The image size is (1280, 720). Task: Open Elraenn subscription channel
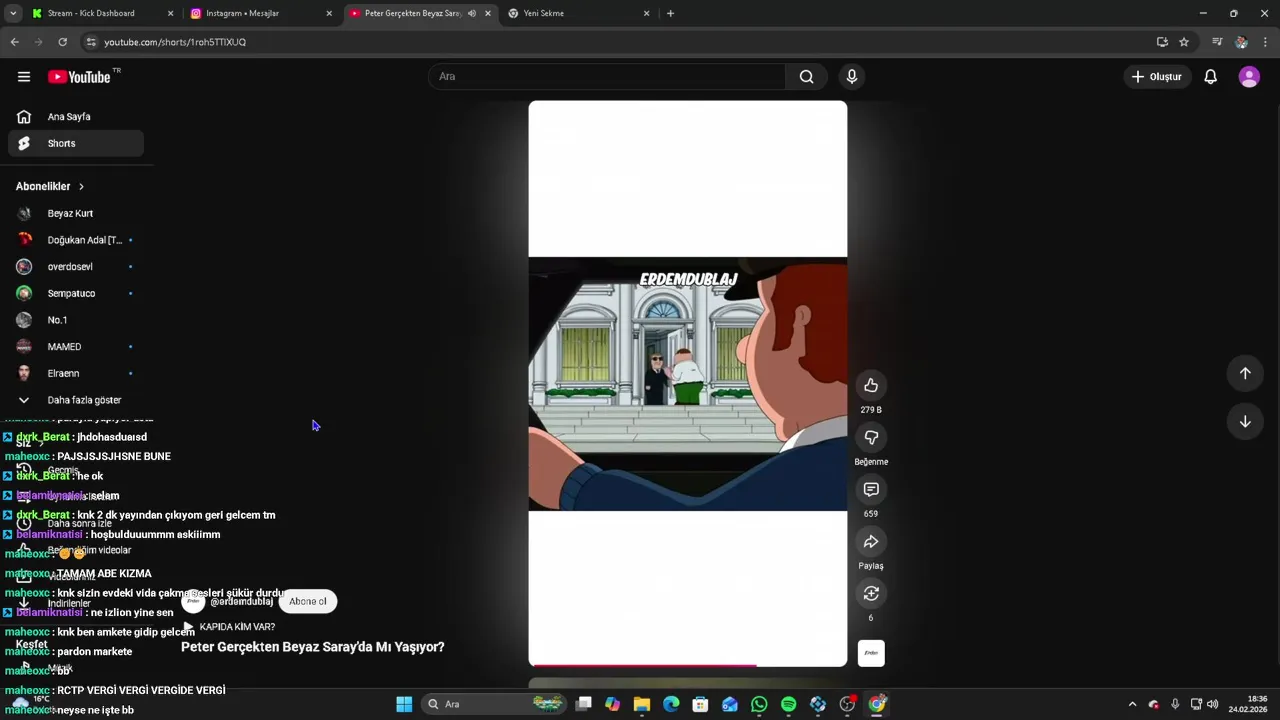pyautogui.click(x=76, y=373)
